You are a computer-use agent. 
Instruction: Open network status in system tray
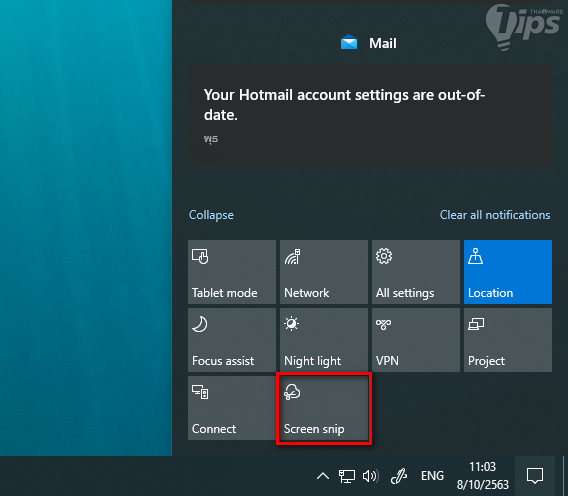346,476
